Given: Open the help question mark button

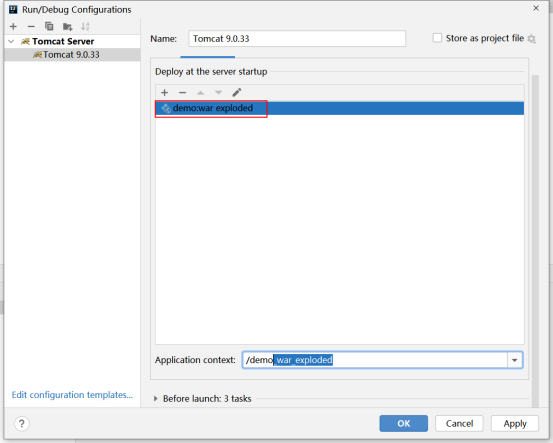Looking at the screenshot, I should point(22,423).
